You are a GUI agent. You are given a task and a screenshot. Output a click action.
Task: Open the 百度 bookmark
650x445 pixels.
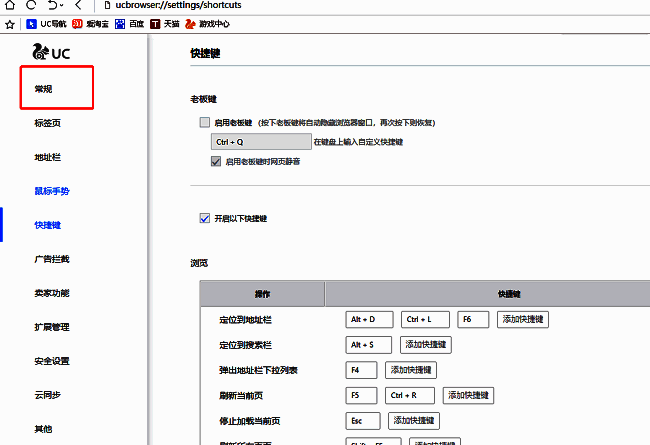[129, 24]
